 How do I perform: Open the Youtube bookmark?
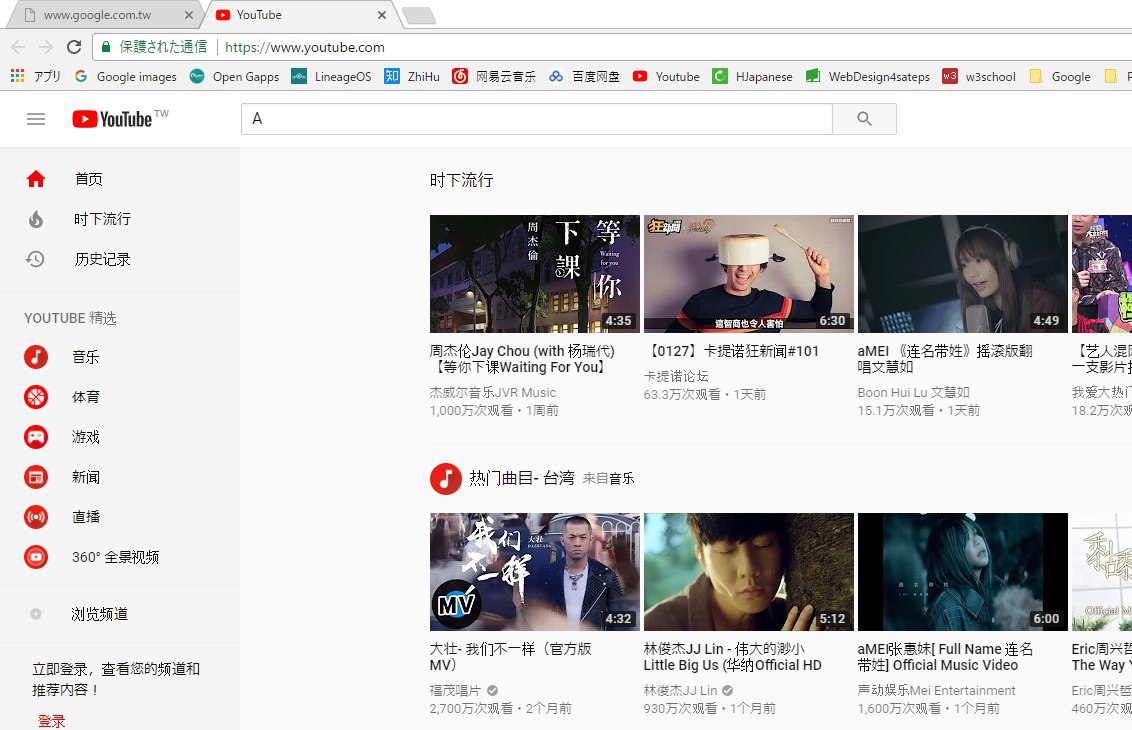666,76
